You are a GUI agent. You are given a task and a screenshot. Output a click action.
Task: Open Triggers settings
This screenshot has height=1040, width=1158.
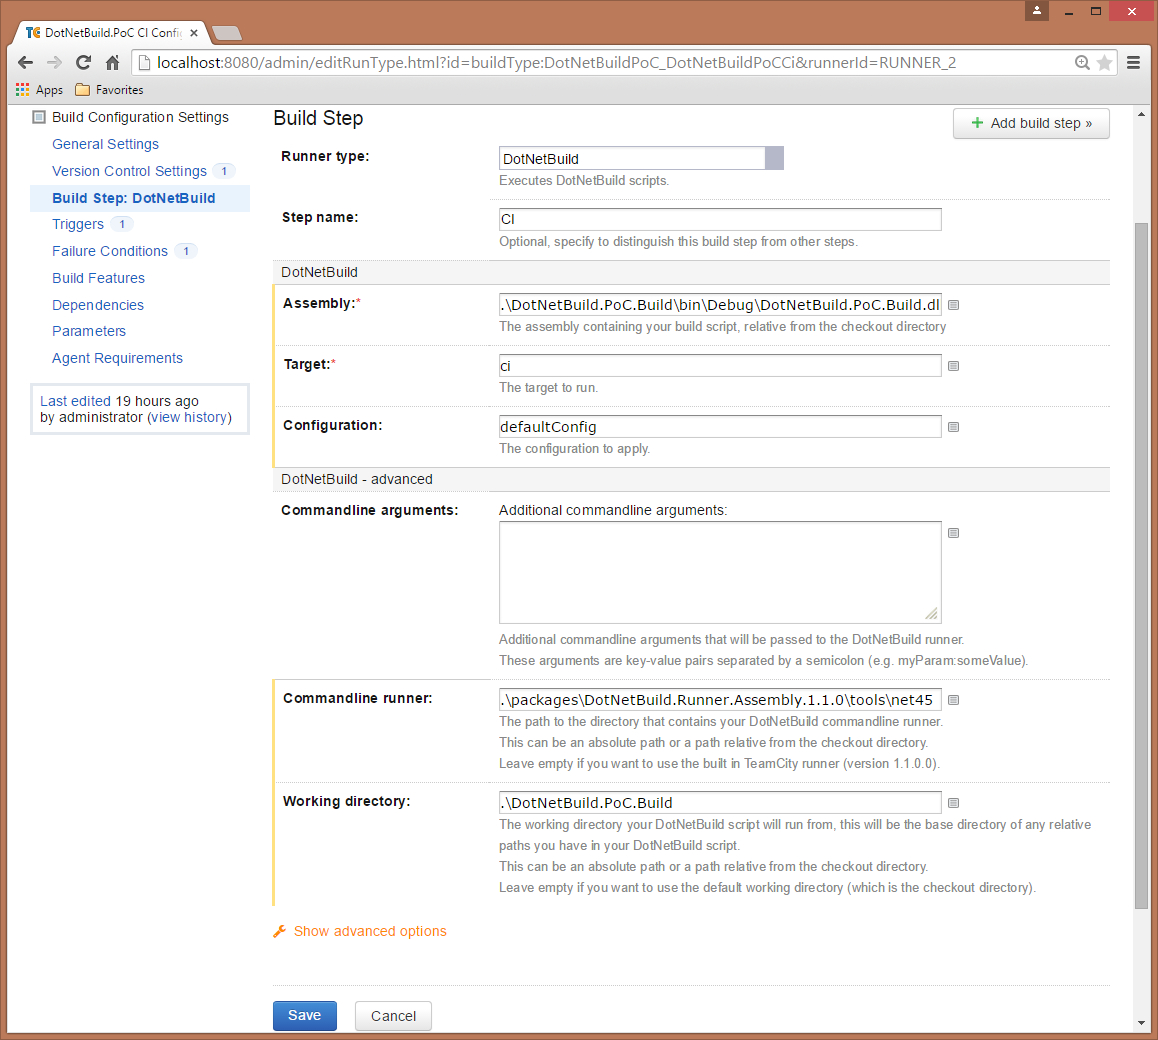coord(78,225)
